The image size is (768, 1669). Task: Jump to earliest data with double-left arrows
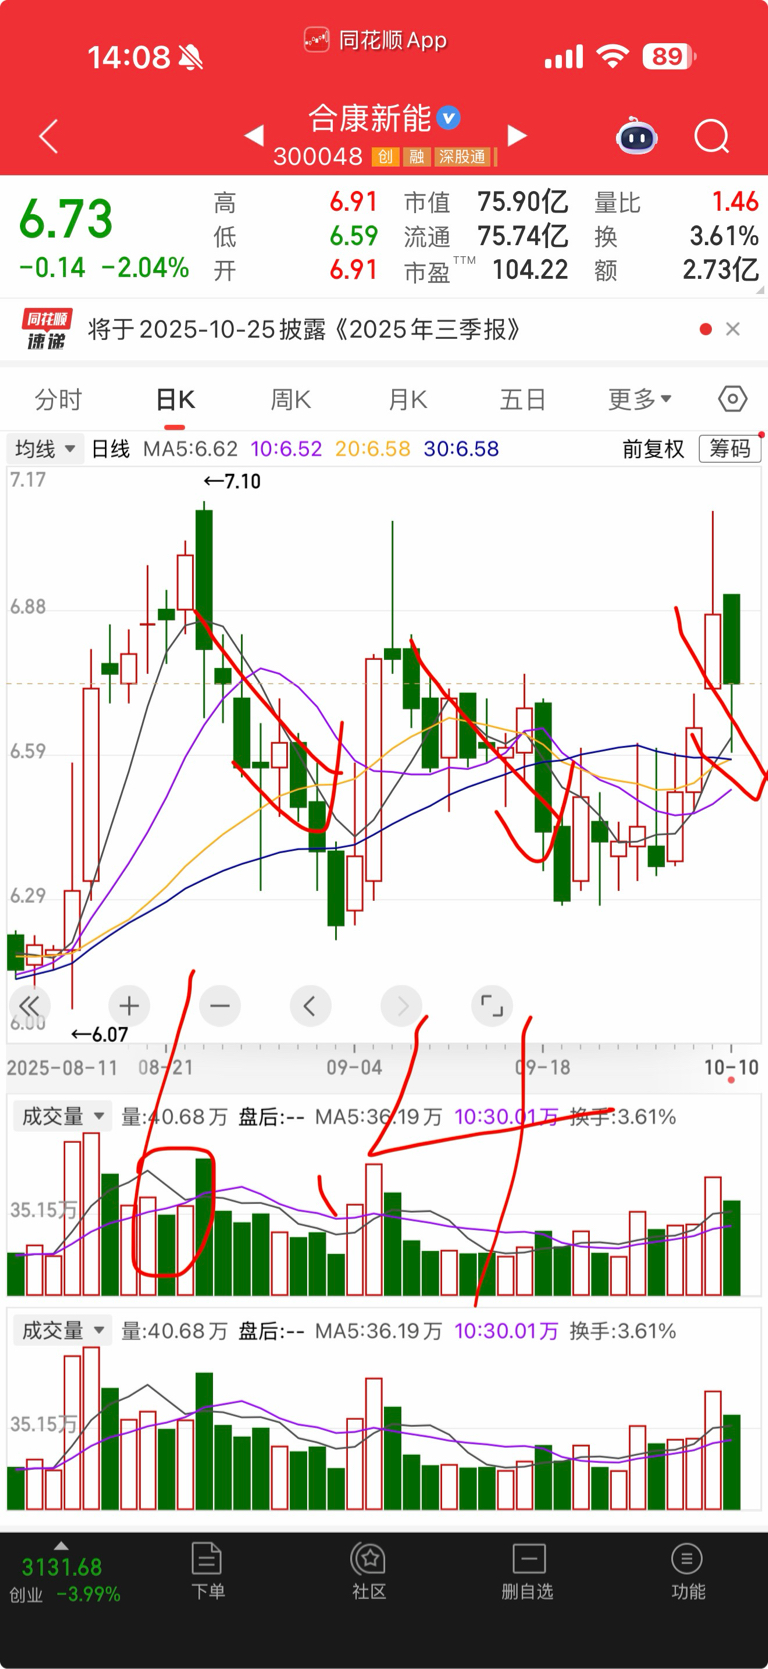[x=30, y=1006]
